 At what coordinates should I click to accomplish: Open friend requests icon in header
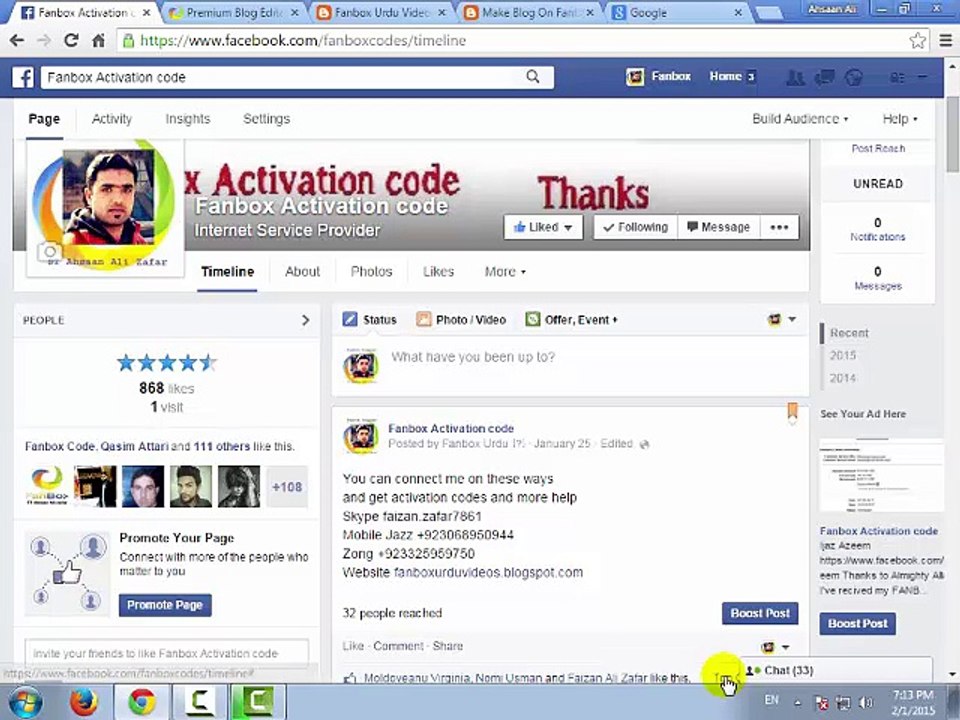tap(795, 77)
